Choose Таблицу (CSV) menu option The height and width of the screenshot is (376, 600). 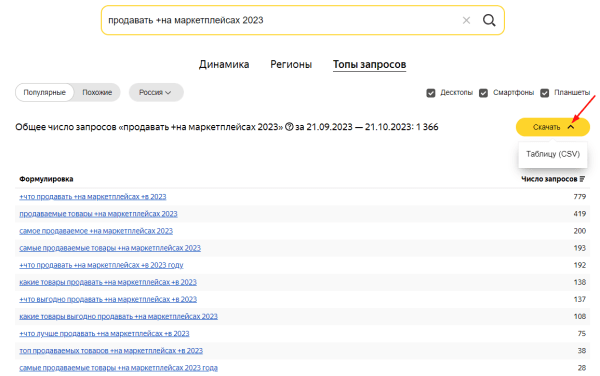point(553,154)
